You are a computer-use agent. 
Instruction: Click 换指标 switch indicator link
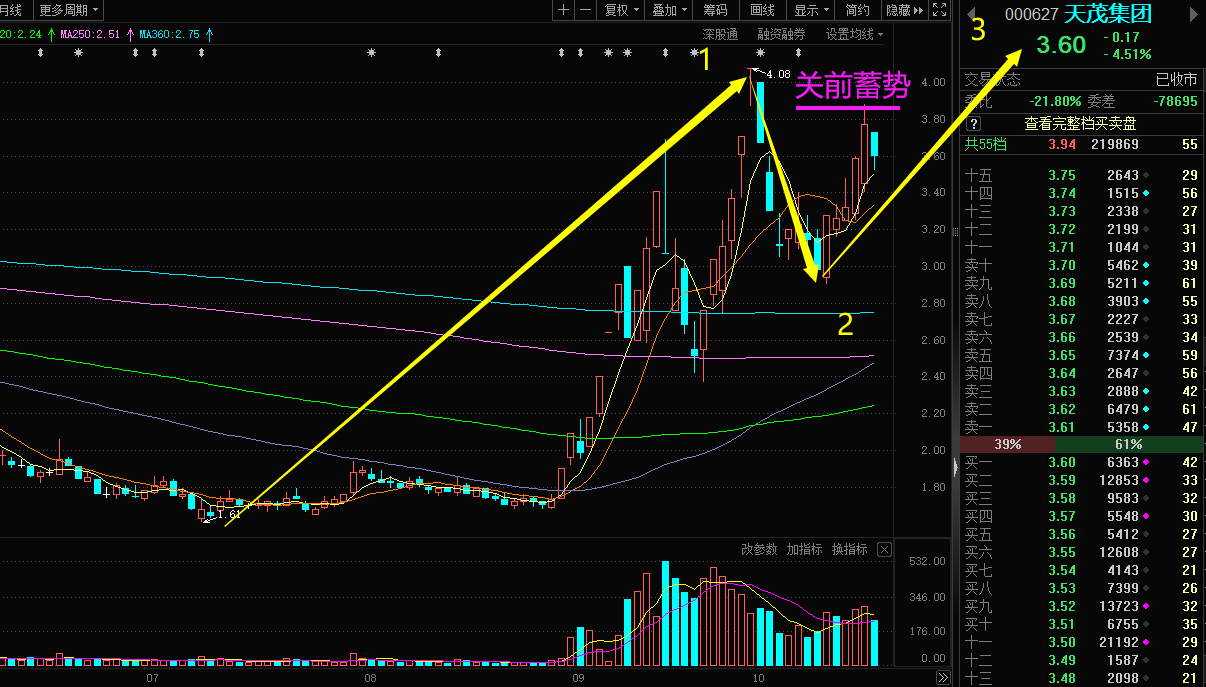850,550
